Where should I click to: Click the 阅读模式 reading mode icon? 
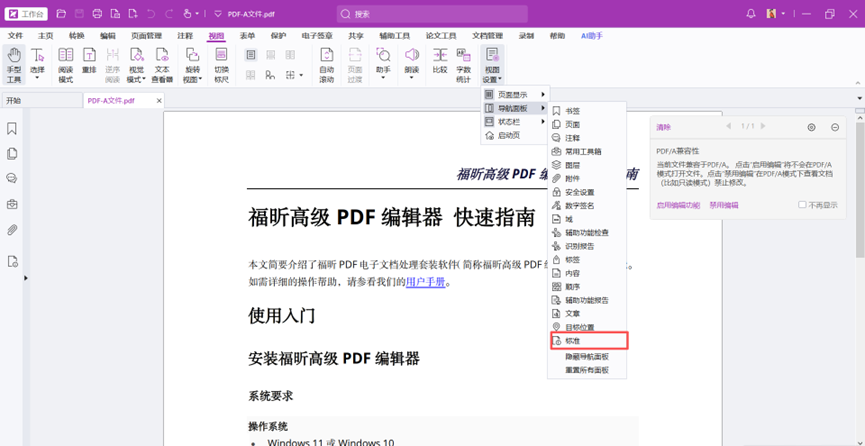65,65
